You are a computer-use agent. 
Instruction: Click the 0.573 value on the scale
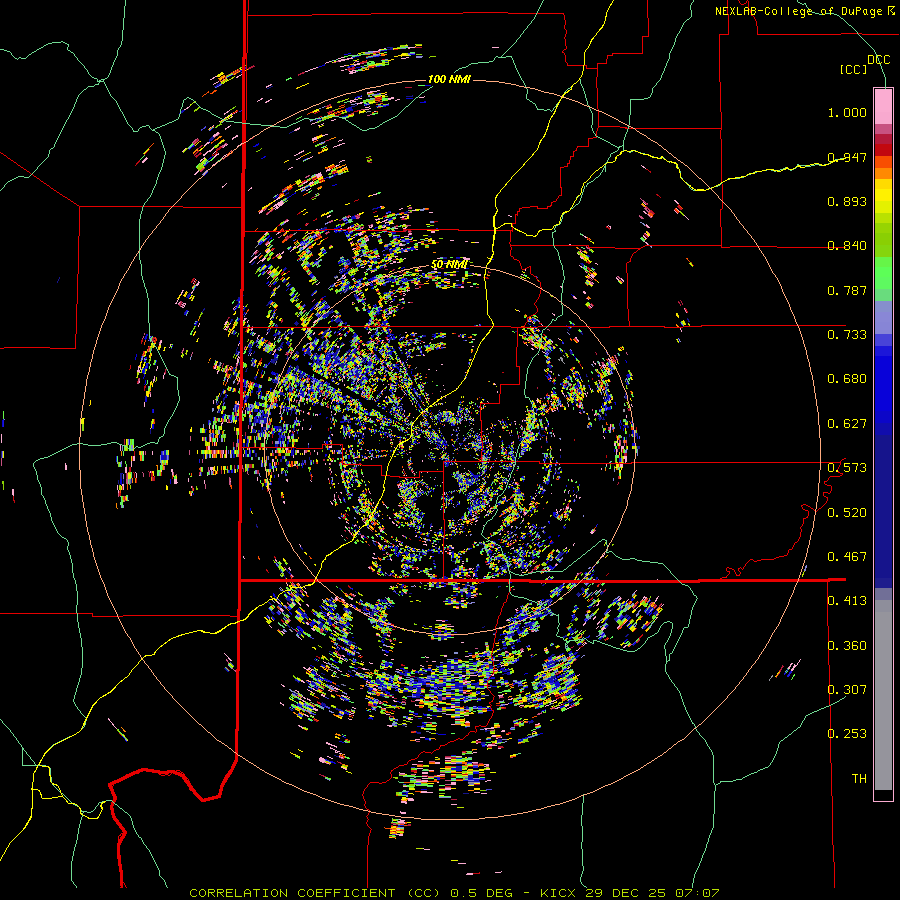click(x=847, y=468)
